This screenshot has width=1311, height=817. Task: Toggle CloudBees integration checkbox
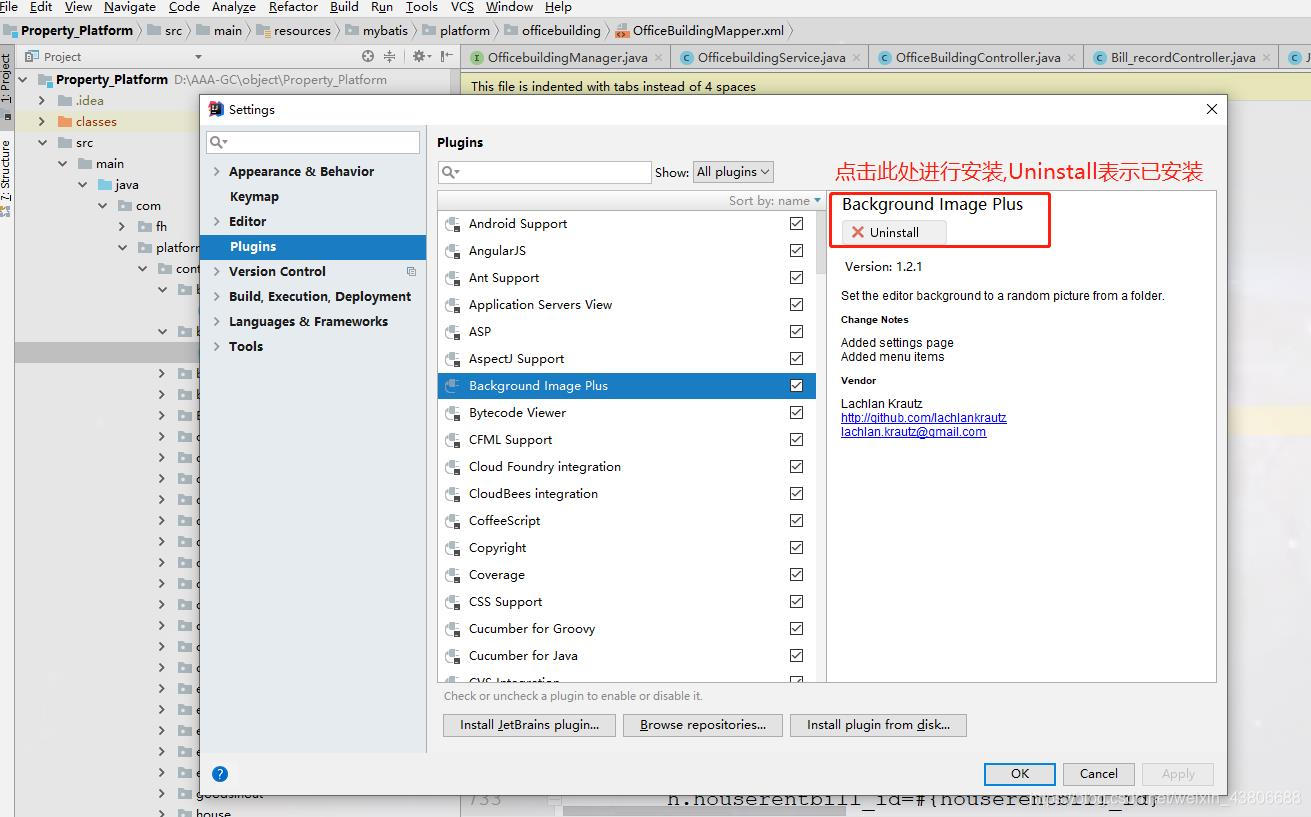click(x=796, y=494)
